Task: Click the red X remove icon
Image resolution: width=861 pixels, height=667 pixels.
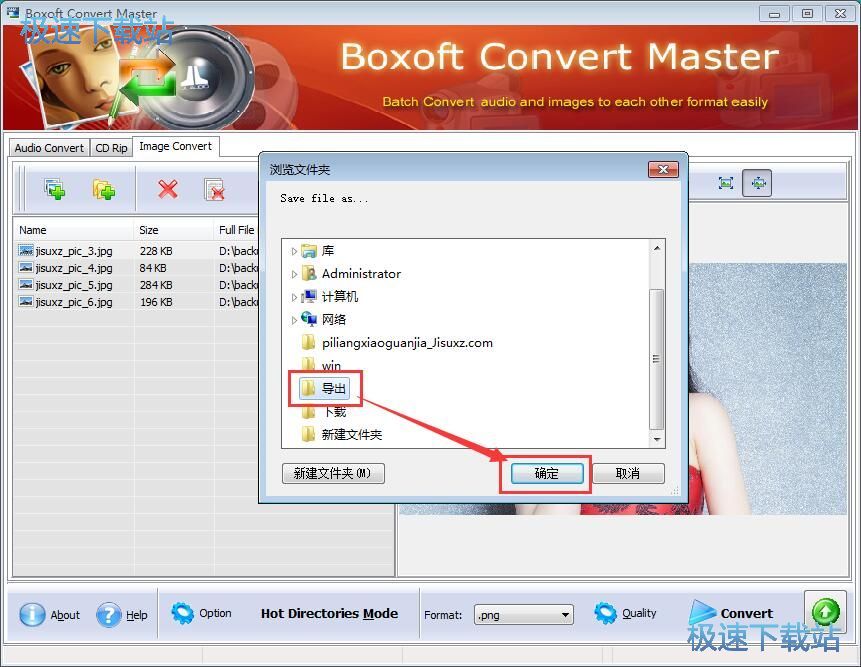Action: pyautogui.click(x=167, y=189)
